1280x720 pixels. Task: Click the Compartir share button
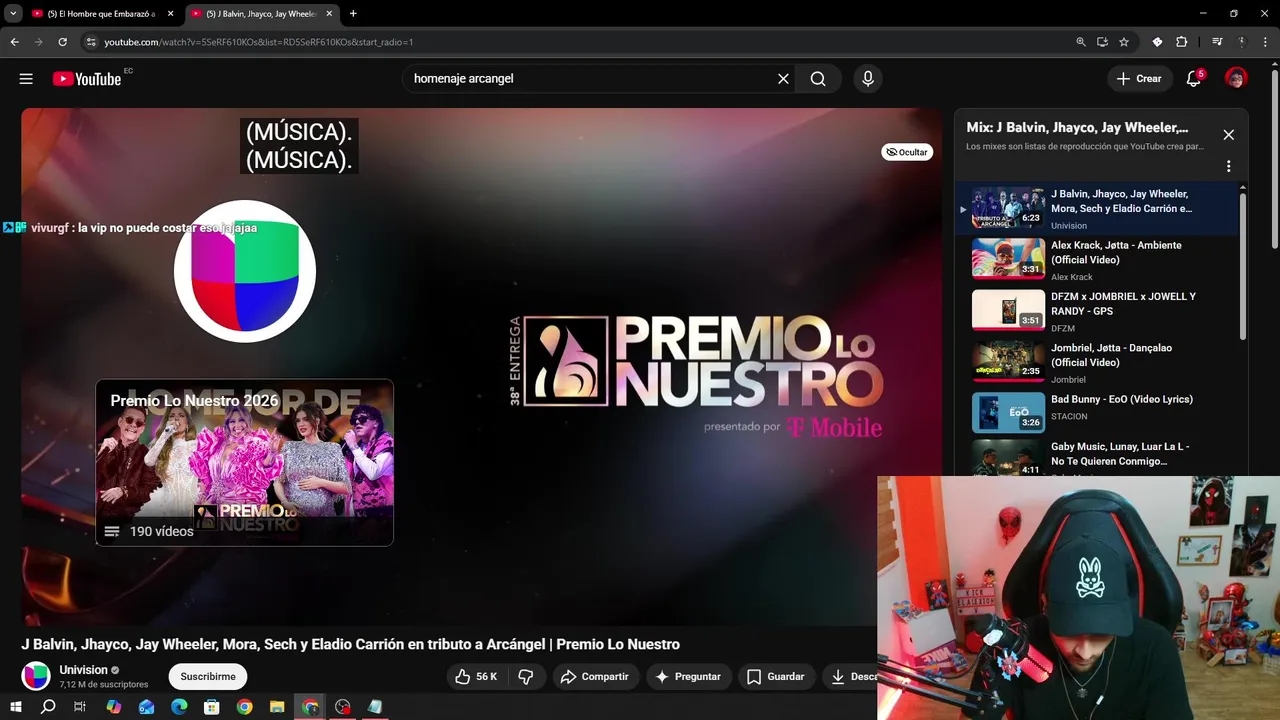(595, 677)
